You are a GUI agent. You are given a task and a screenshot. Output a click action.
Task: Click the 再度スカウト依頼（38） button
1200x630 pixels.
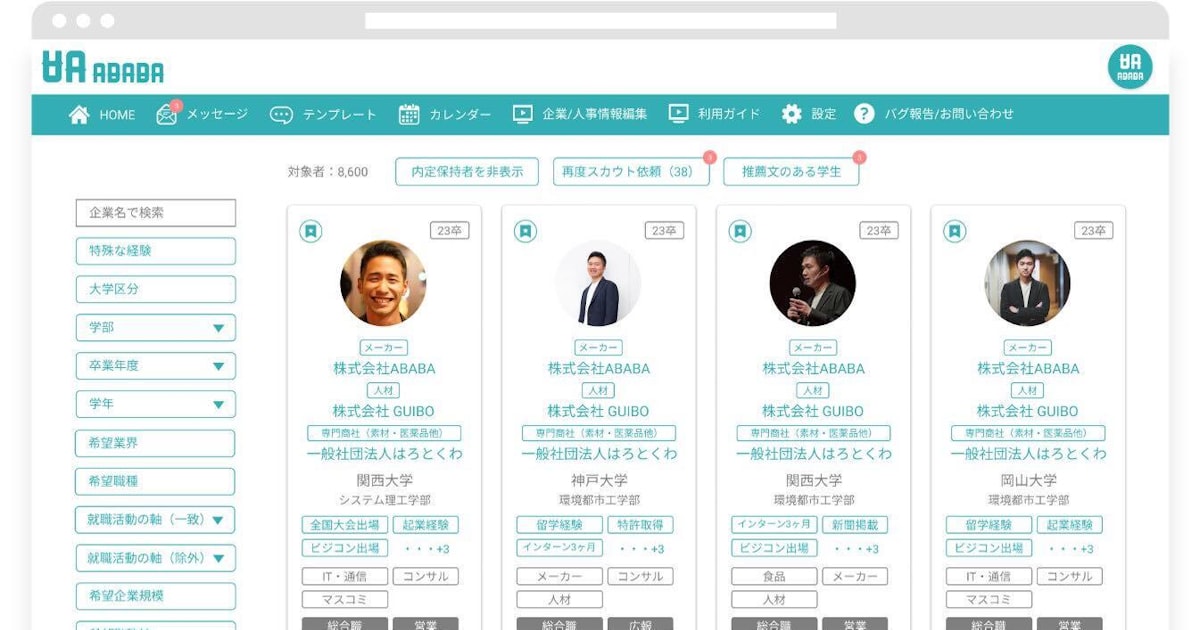click(631, 172)
